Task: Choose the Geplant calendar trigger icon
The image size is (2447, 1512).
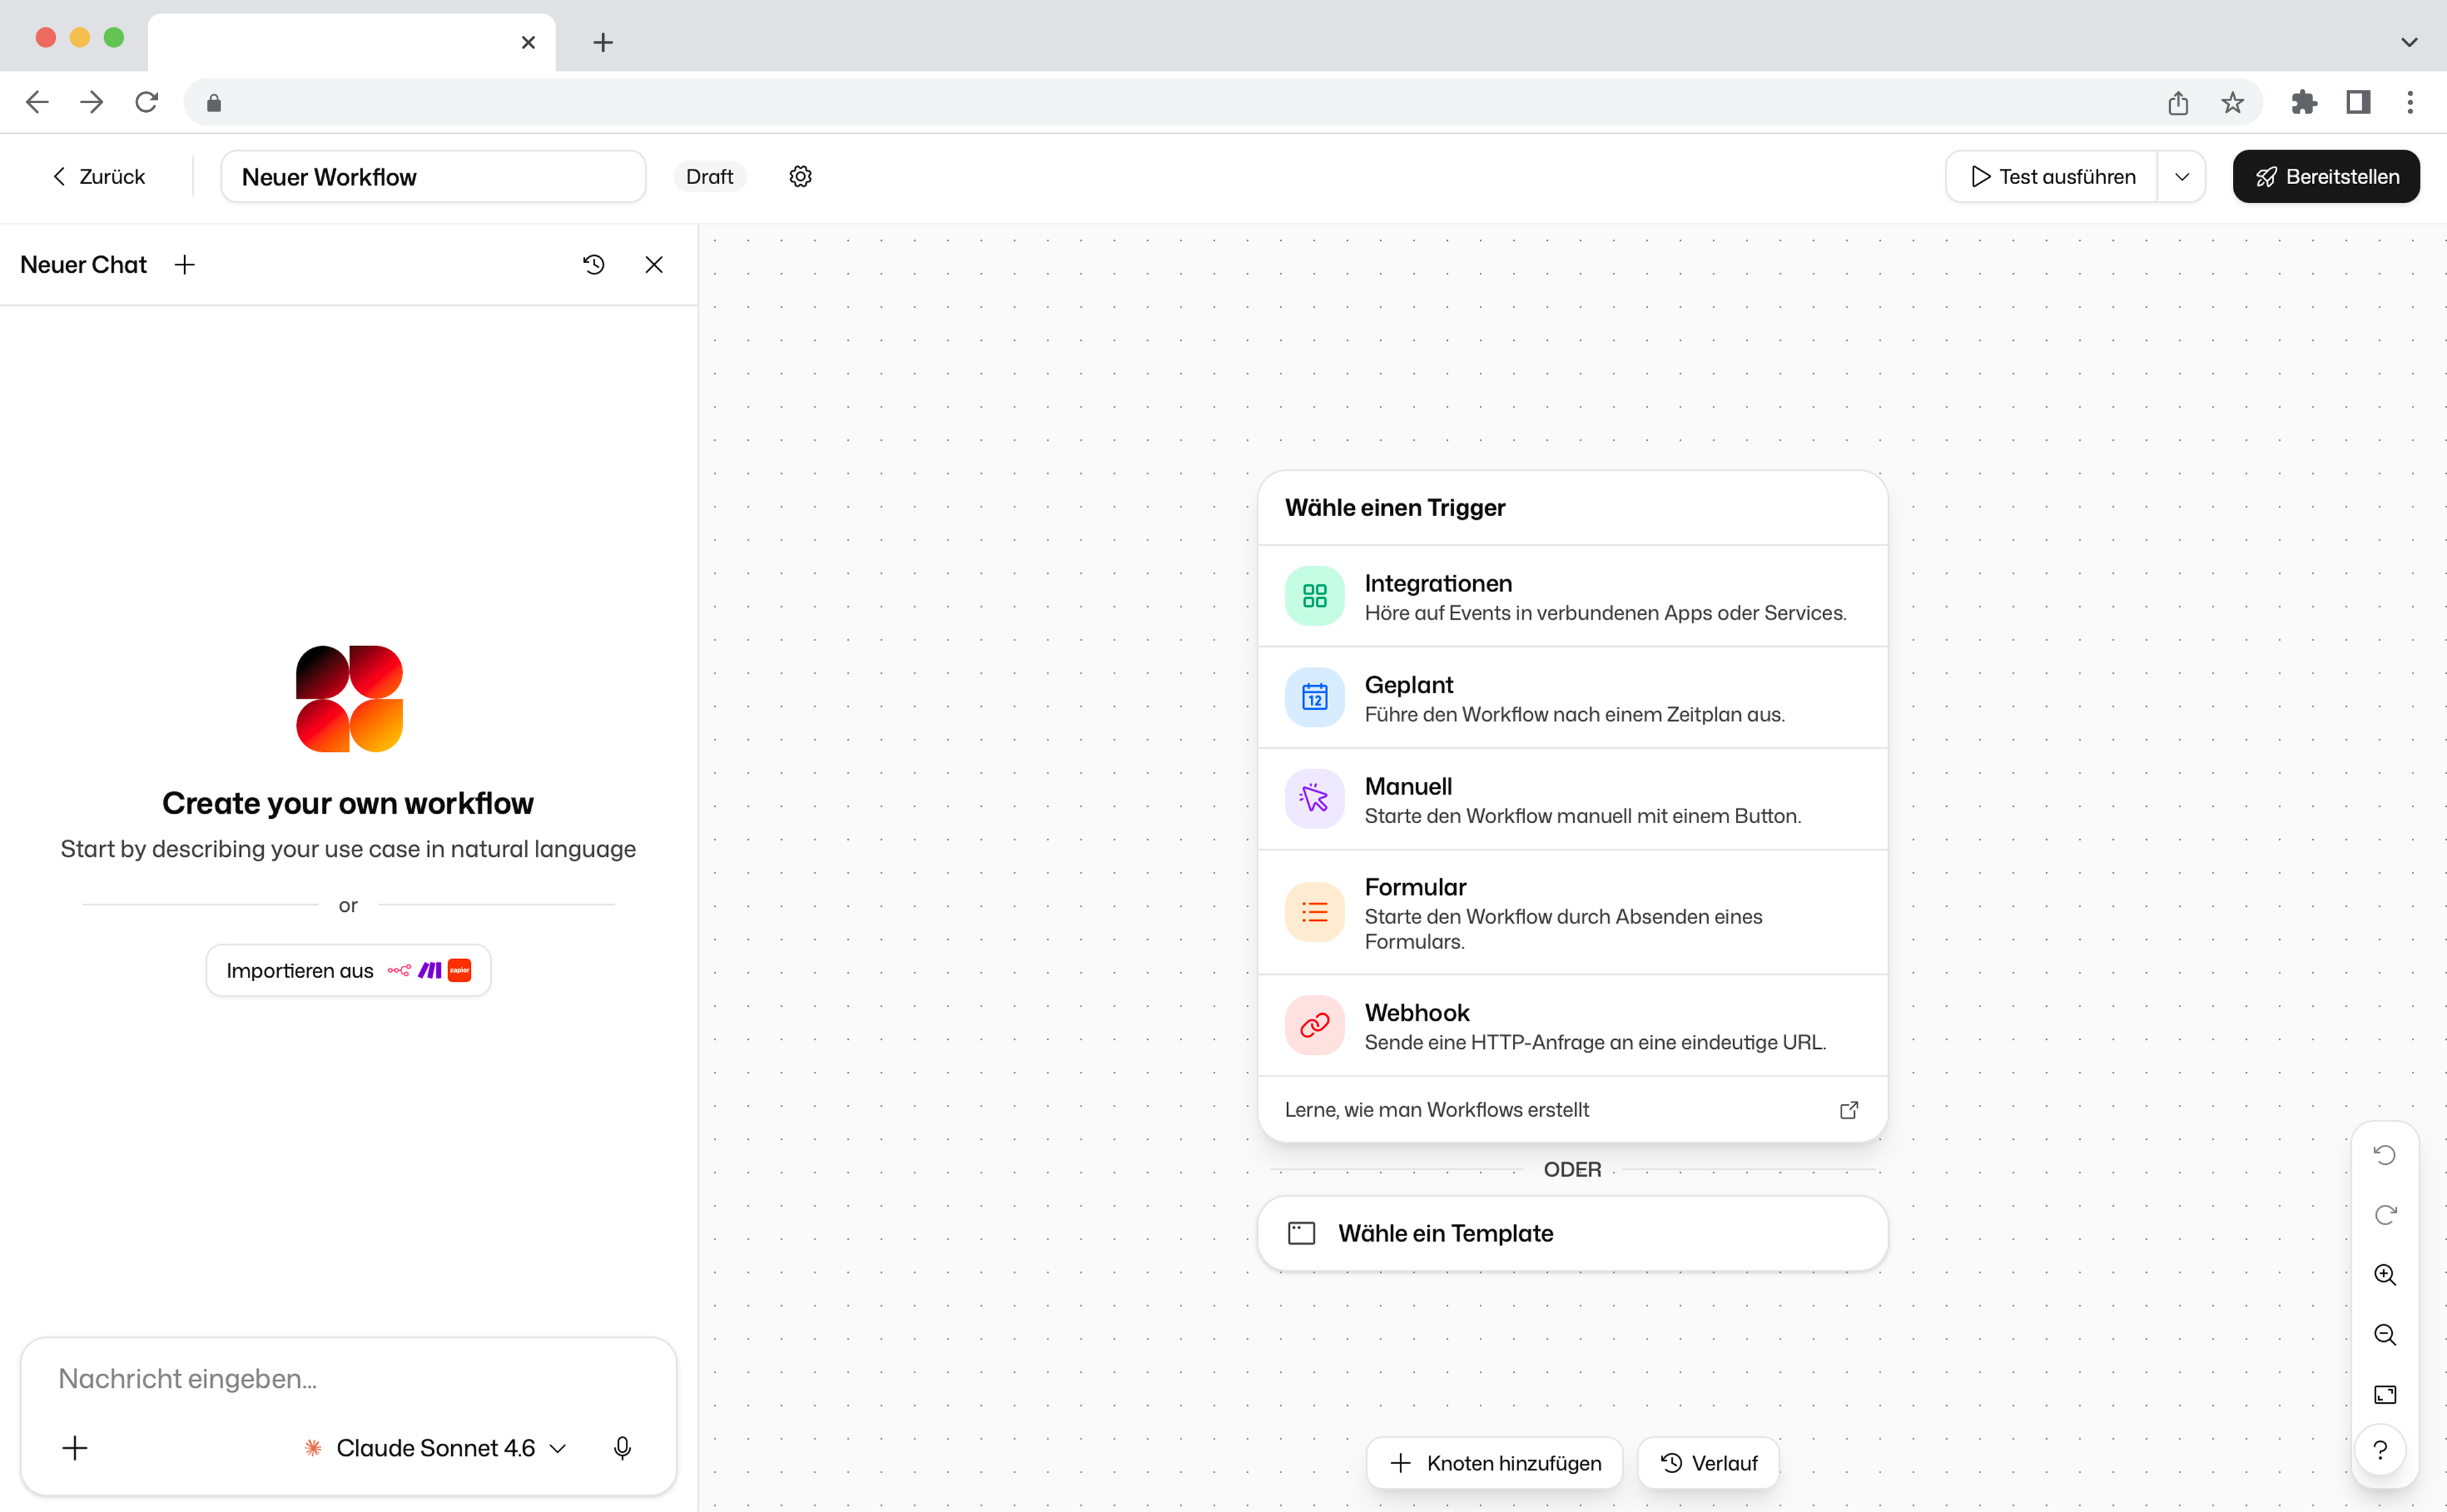Action: (x=1314, y=698)
